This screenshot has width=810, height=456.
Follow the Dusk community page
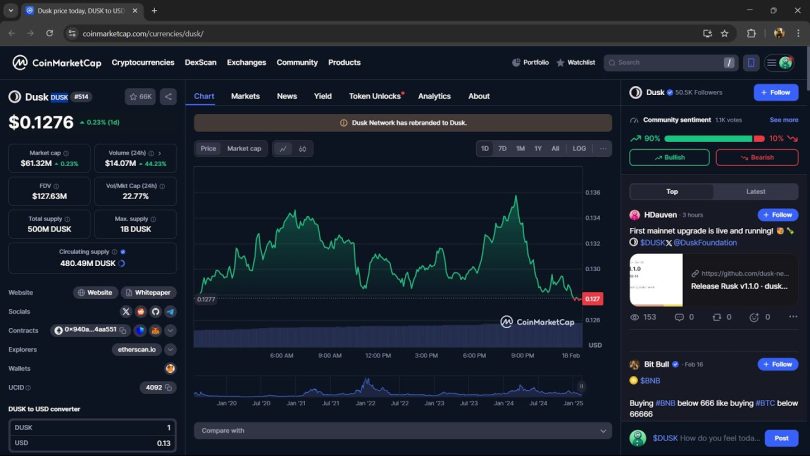776,92
